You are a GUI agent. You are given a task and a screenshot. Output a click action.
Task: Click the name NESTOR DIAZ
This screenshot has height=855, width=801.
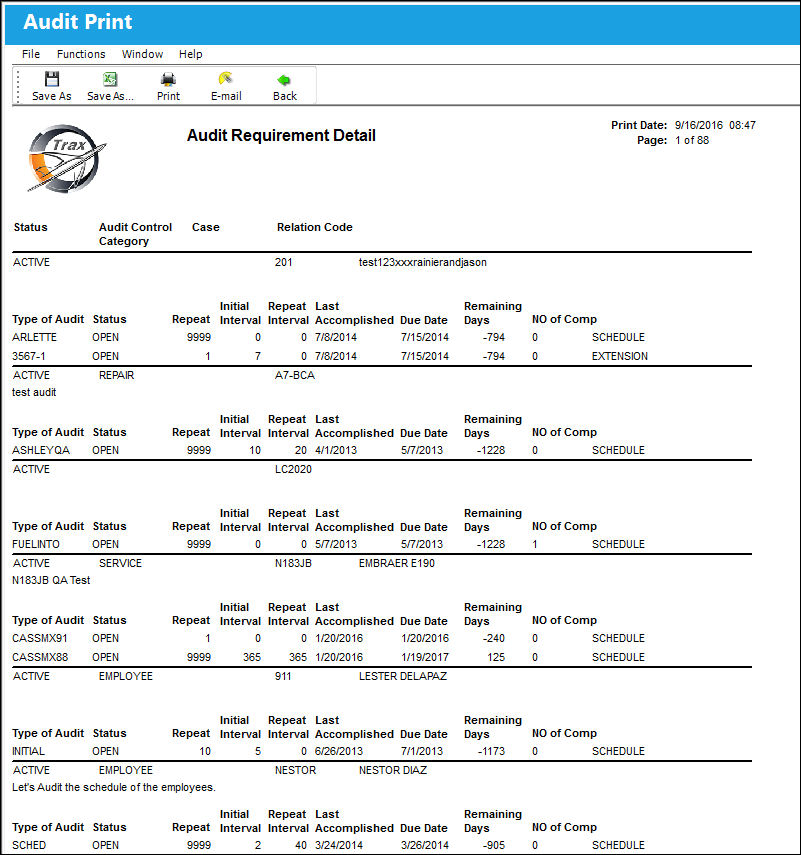393,770
